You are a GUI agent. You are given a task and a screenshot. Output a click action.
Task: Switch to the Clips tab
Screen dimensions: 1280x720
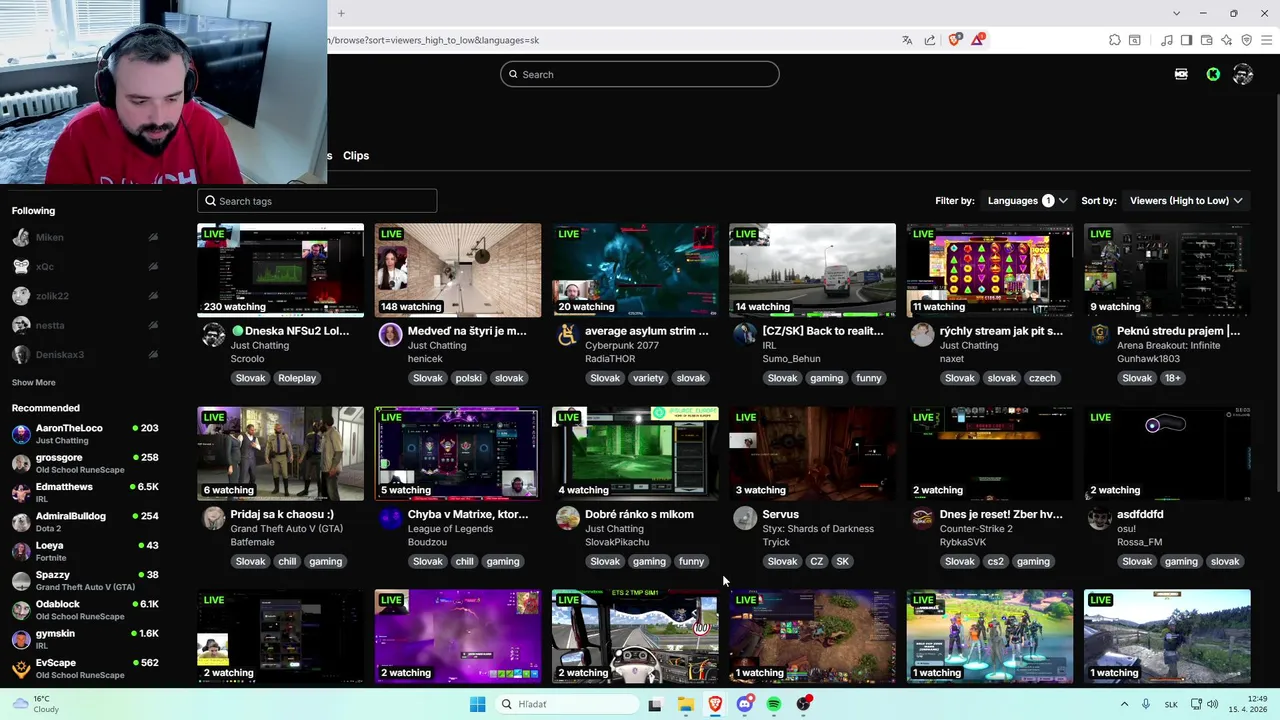(356, 156)
